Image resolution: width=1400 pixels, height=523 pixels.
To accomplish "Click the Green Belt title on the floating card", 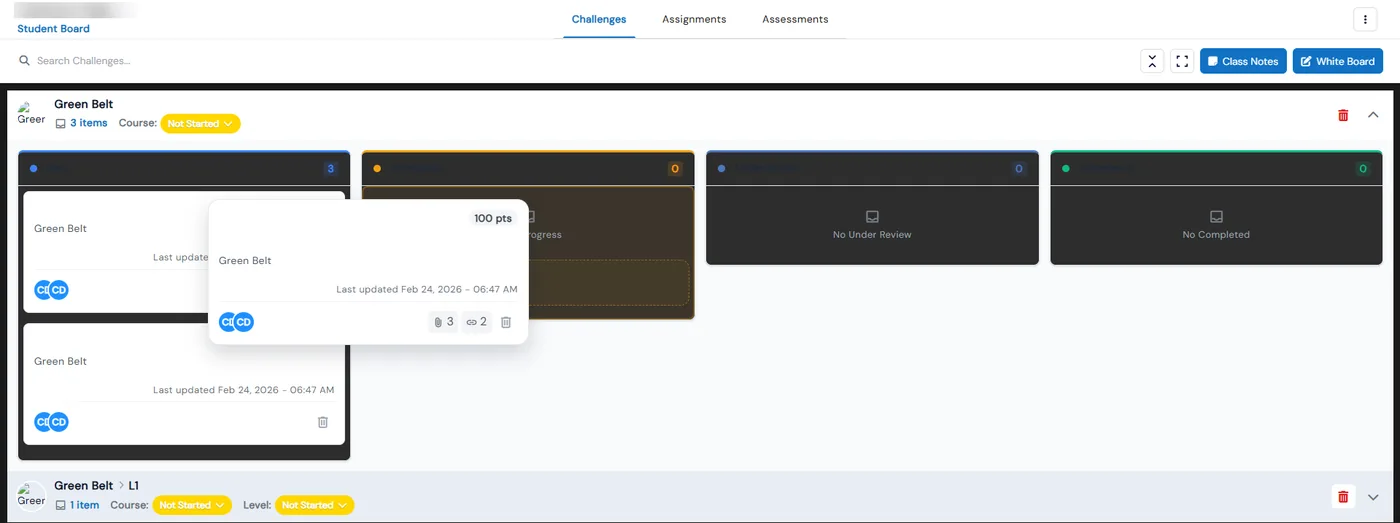I will coord(245,261).
